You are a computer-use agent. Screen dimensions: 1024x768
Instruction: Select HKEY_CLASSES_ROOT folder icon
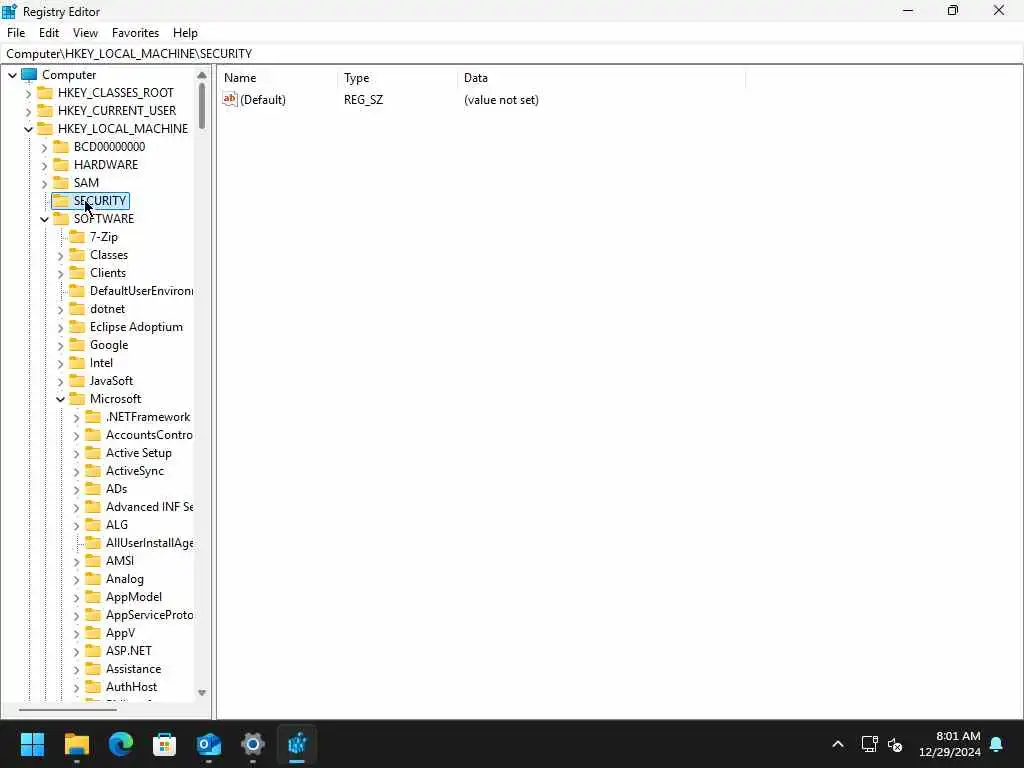tap(45, 93)
